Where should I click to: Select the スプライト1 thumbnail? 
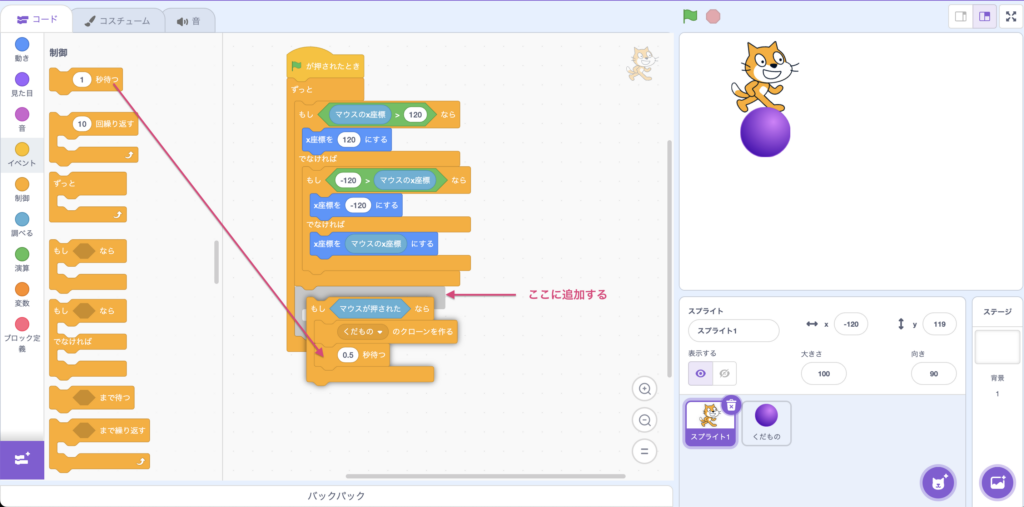(x=710, y=423)
